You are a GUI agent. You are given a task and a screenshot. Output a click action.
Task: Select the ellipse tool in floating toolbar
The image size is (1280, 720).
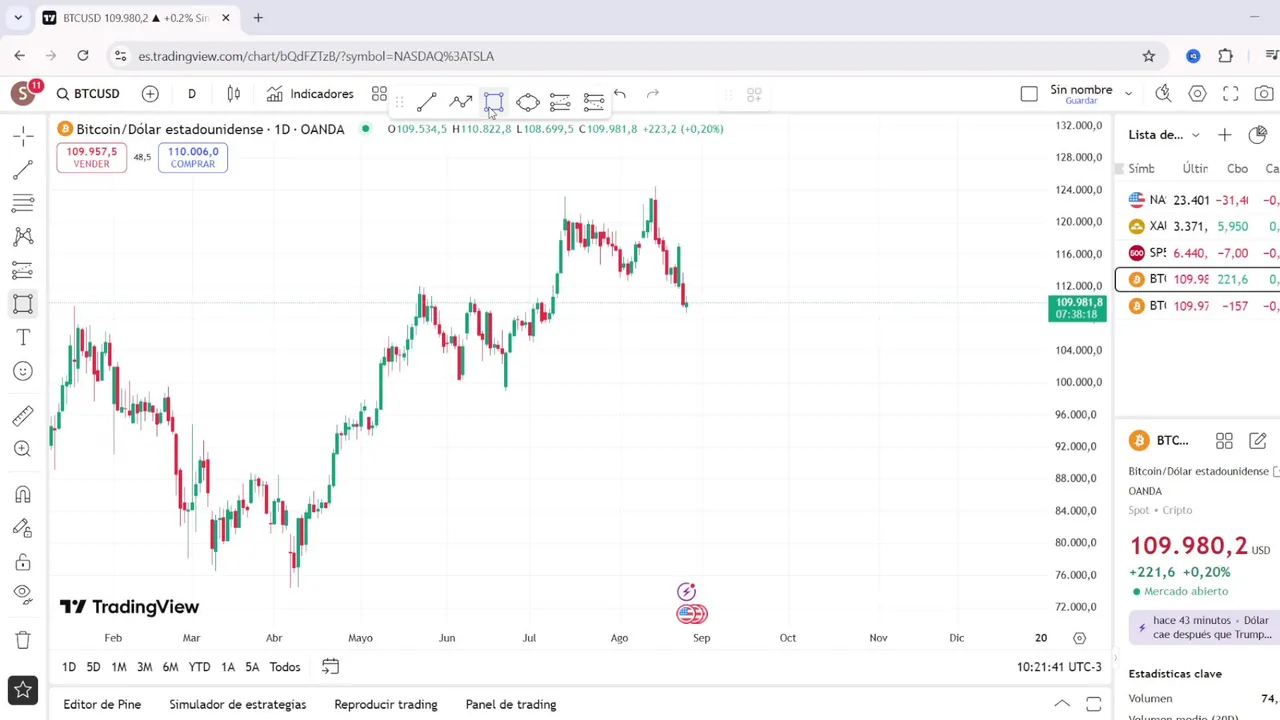point(527,101)
